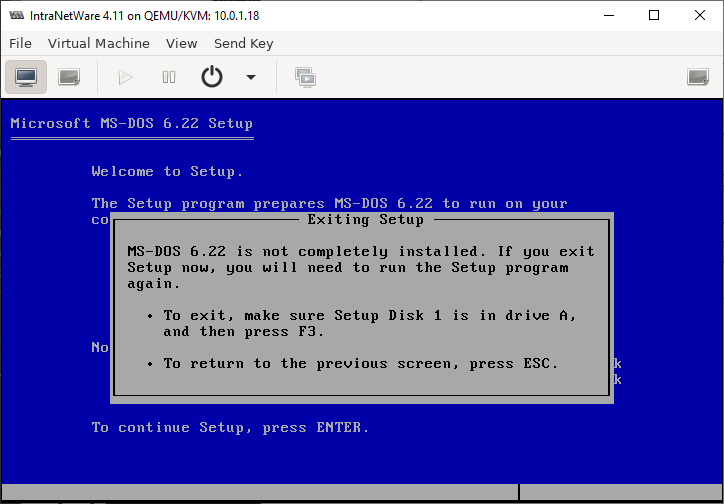Minimize the IntraNetWare window
Viewport: 724px width, 504px height.
coord(609,15)
